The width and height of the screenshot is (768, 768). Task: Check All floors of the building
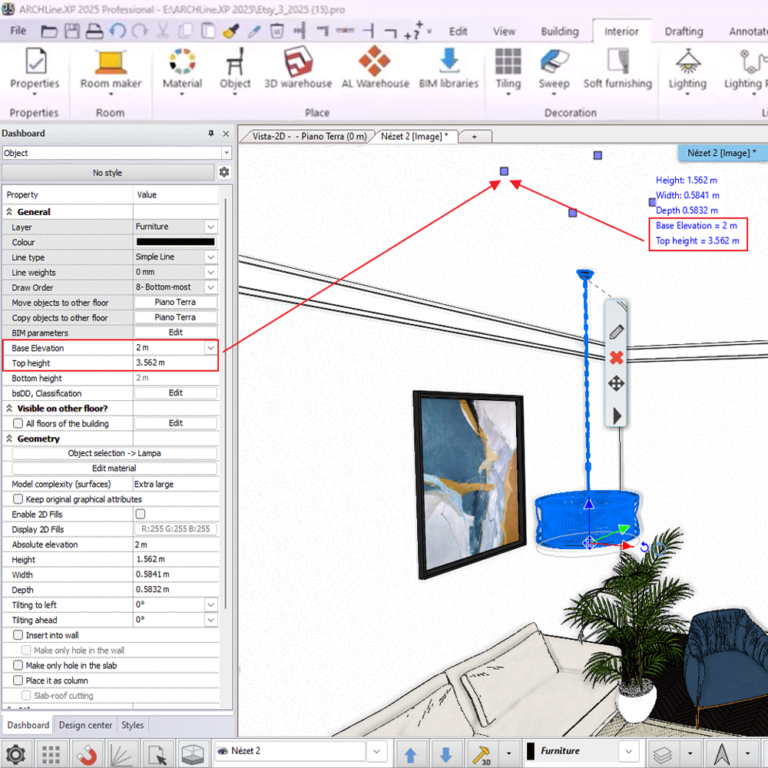point(18,423)
